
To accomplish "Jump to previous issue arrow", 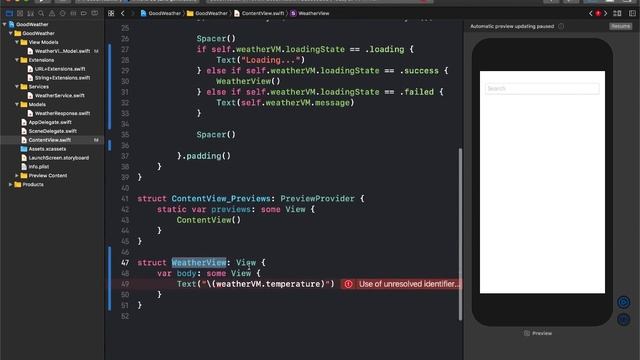I will (590, 13).
